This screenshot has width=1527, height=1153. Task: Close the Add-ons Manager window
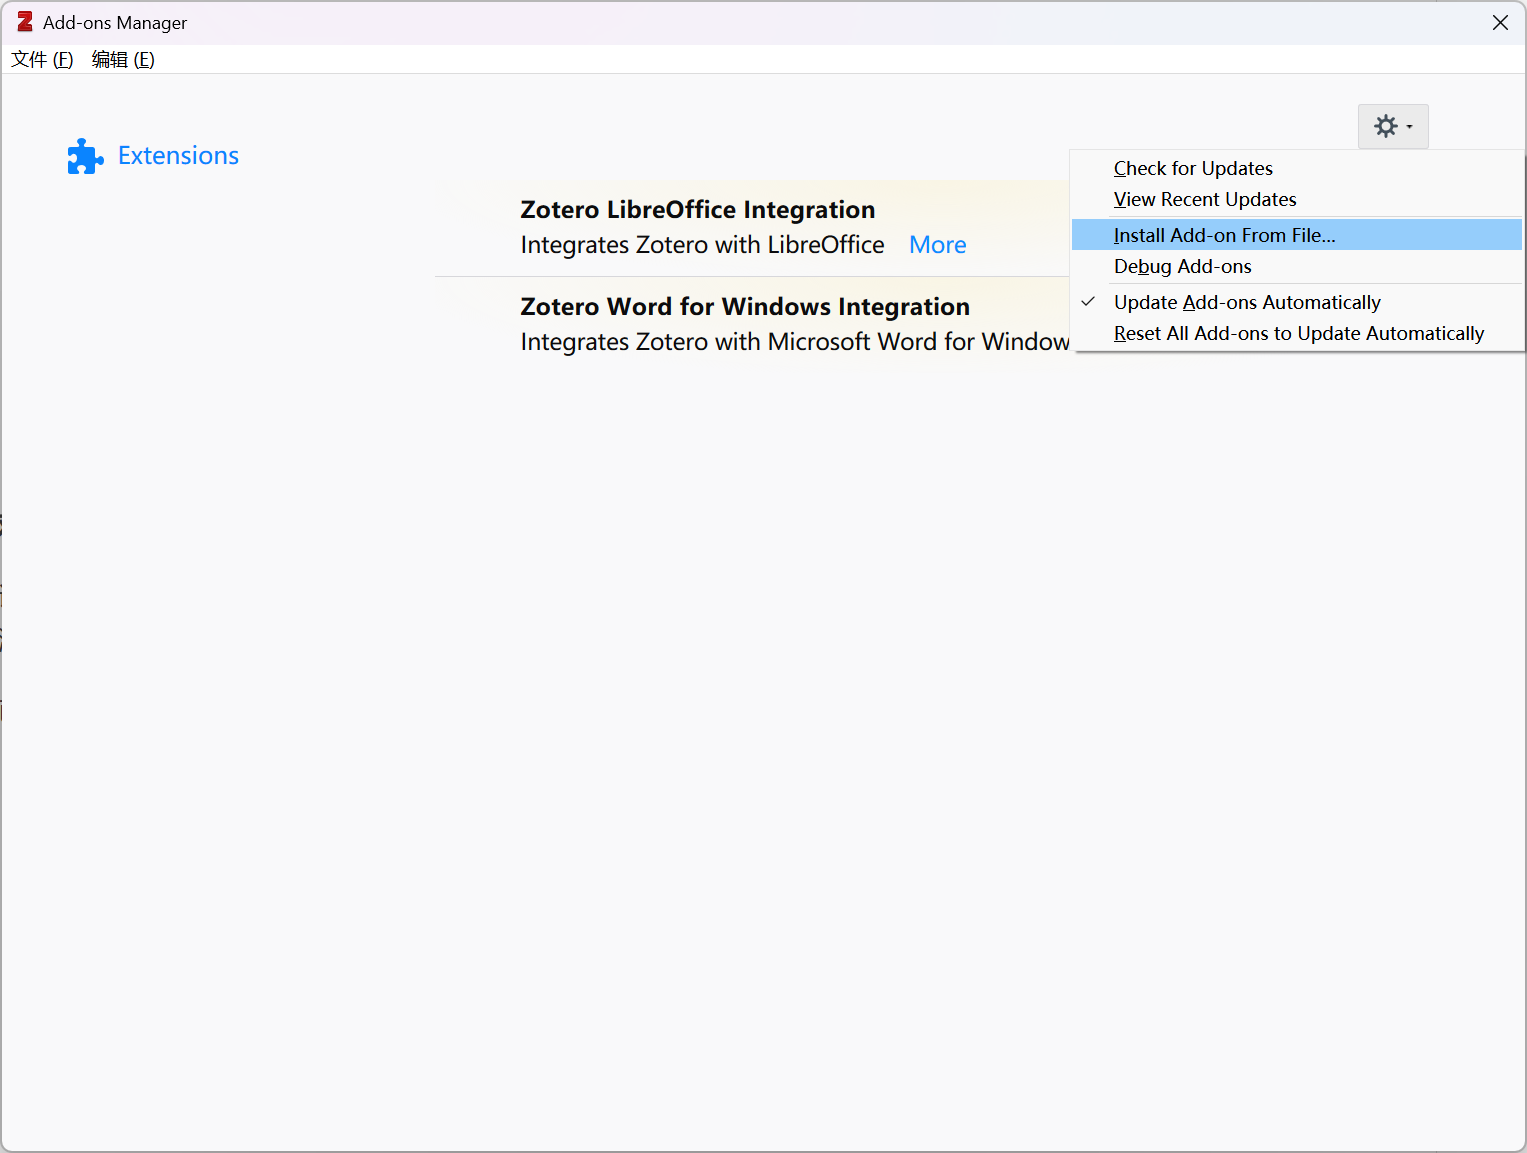point(1500,22)
